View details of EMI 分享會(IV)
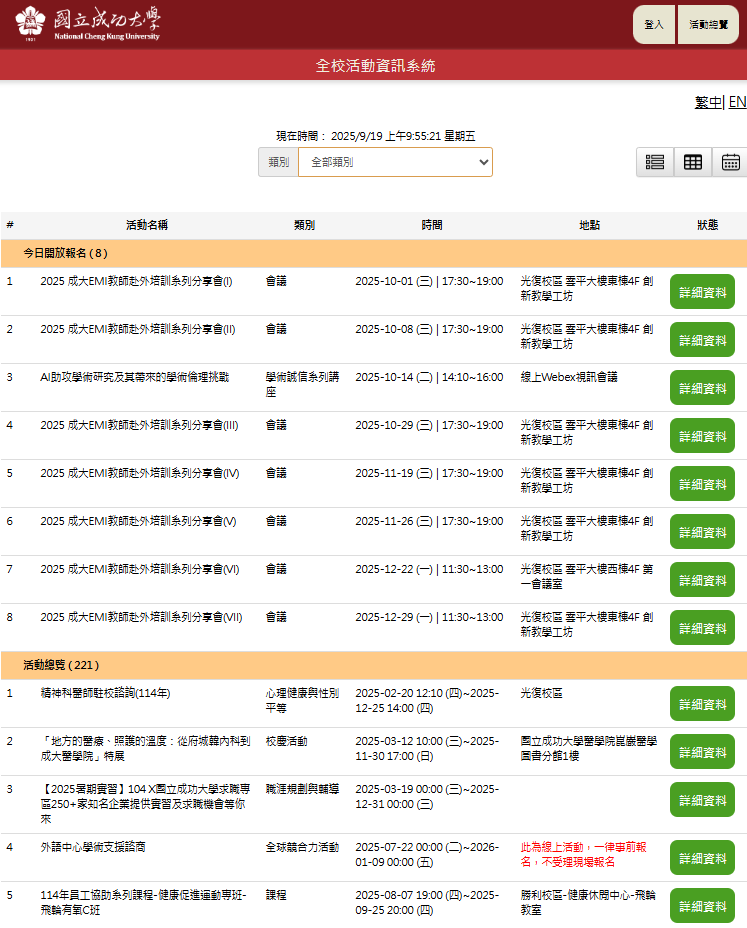Screen dimensions: 747x928 click(x=702, y=484)
